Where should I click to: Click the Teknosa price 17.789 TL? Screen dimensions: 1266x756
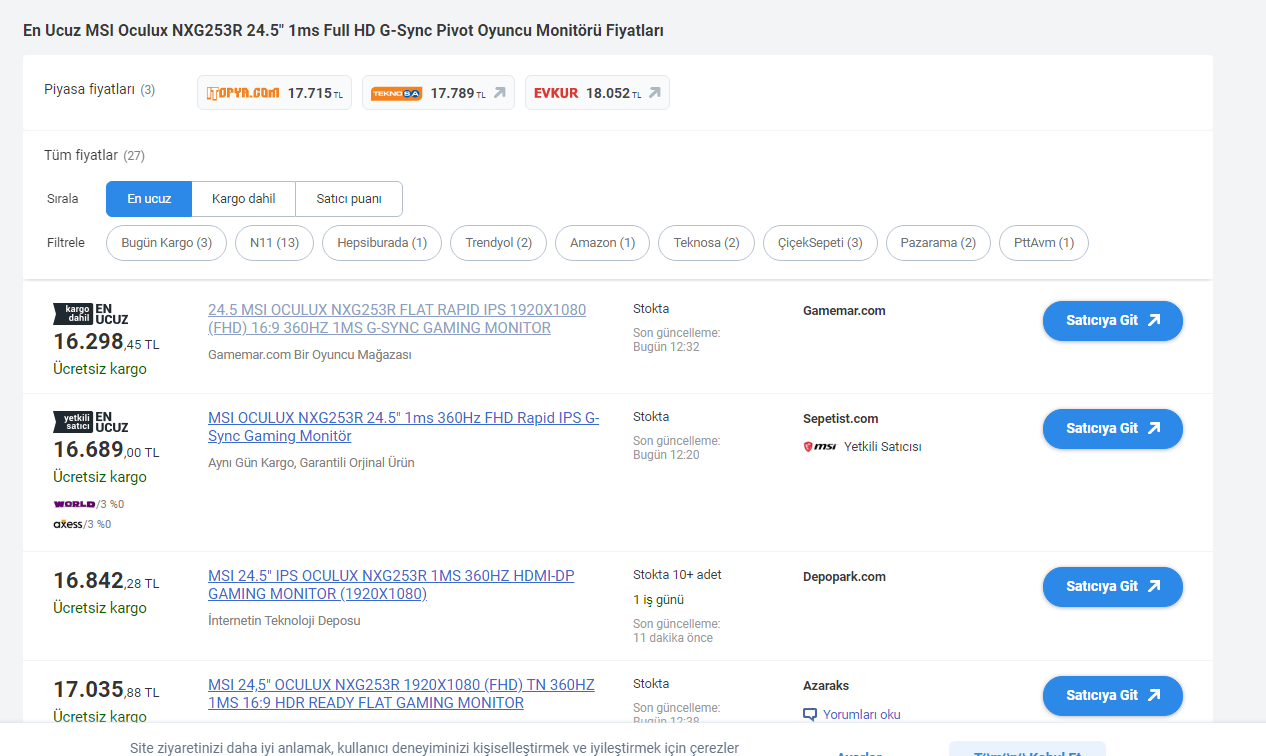coord(458,93)
